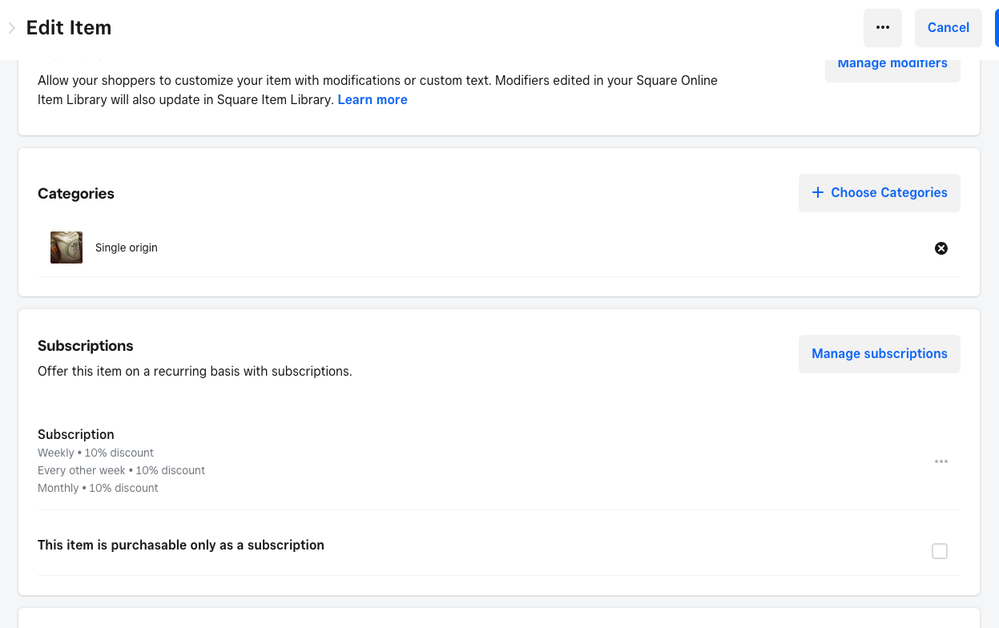Click the Weekly 10% discount line
The height and width of the screenshot is (628, 999).
tap(96, 453)
